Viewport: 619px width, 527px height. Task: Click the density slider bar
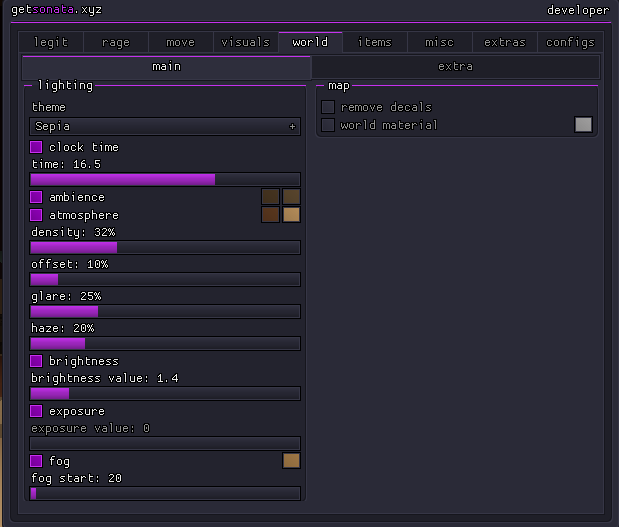165,248
